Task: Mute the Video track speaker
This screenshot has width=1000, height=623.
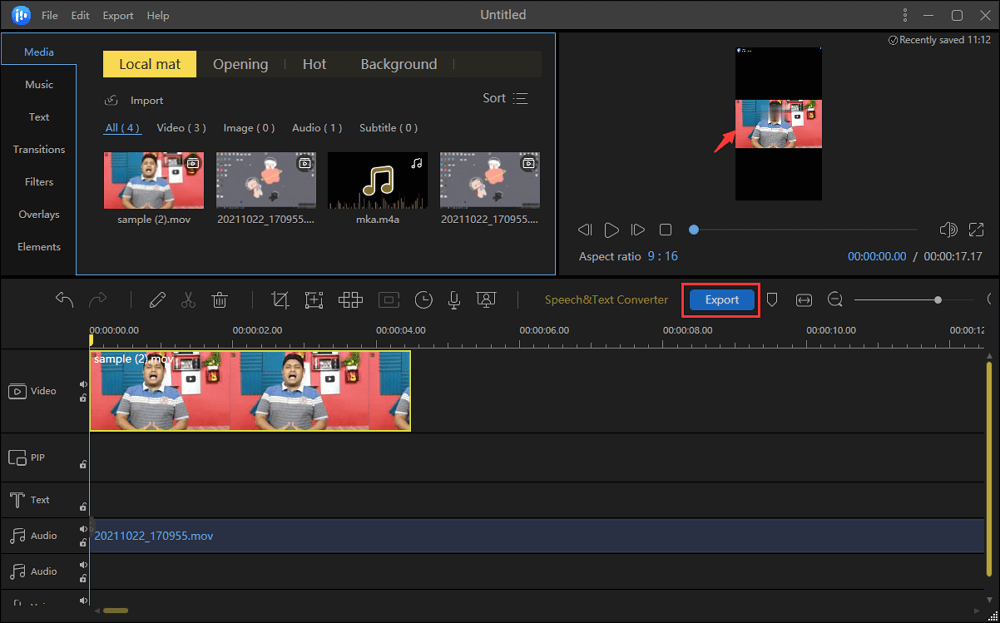Action: pyautogui.click(x=83, y=384)
